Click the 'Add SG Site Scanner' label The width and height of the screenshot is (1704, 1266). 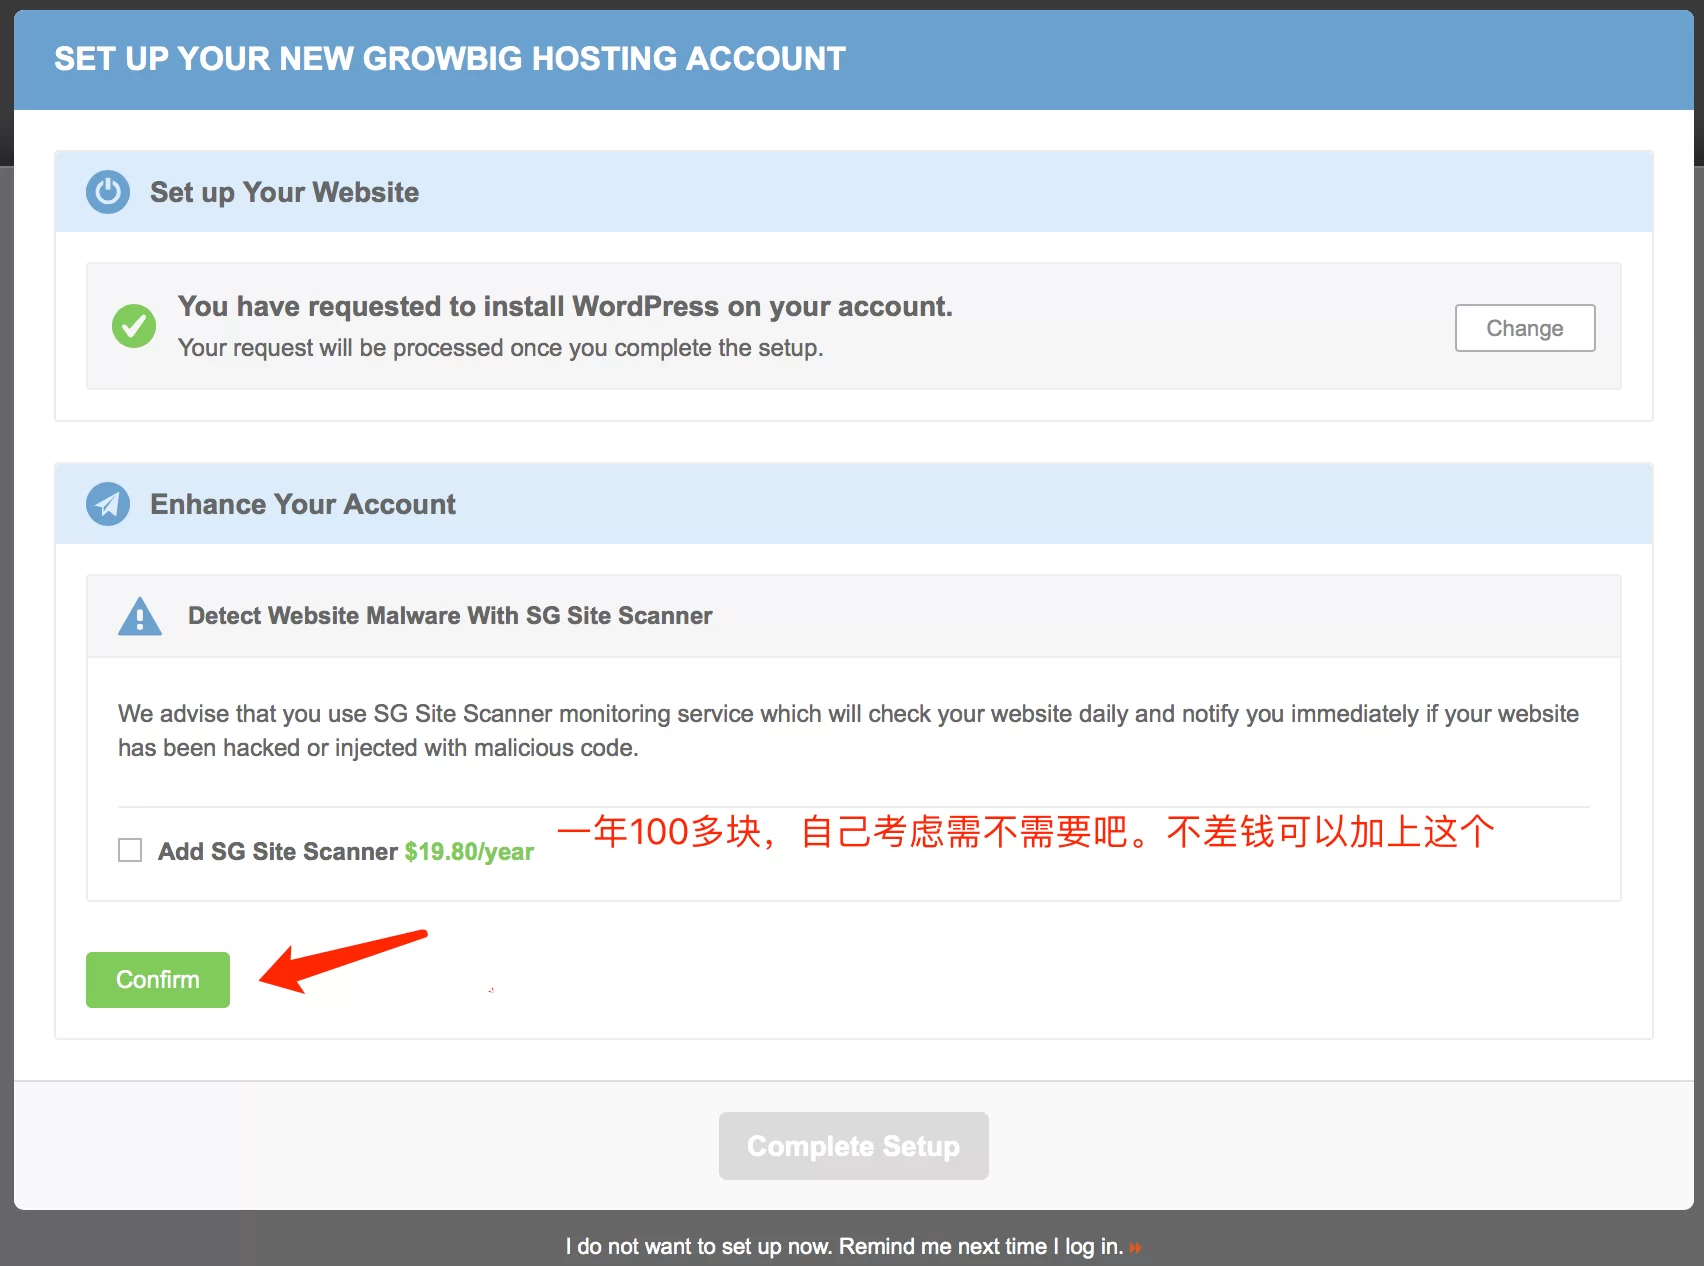point(278,852)
